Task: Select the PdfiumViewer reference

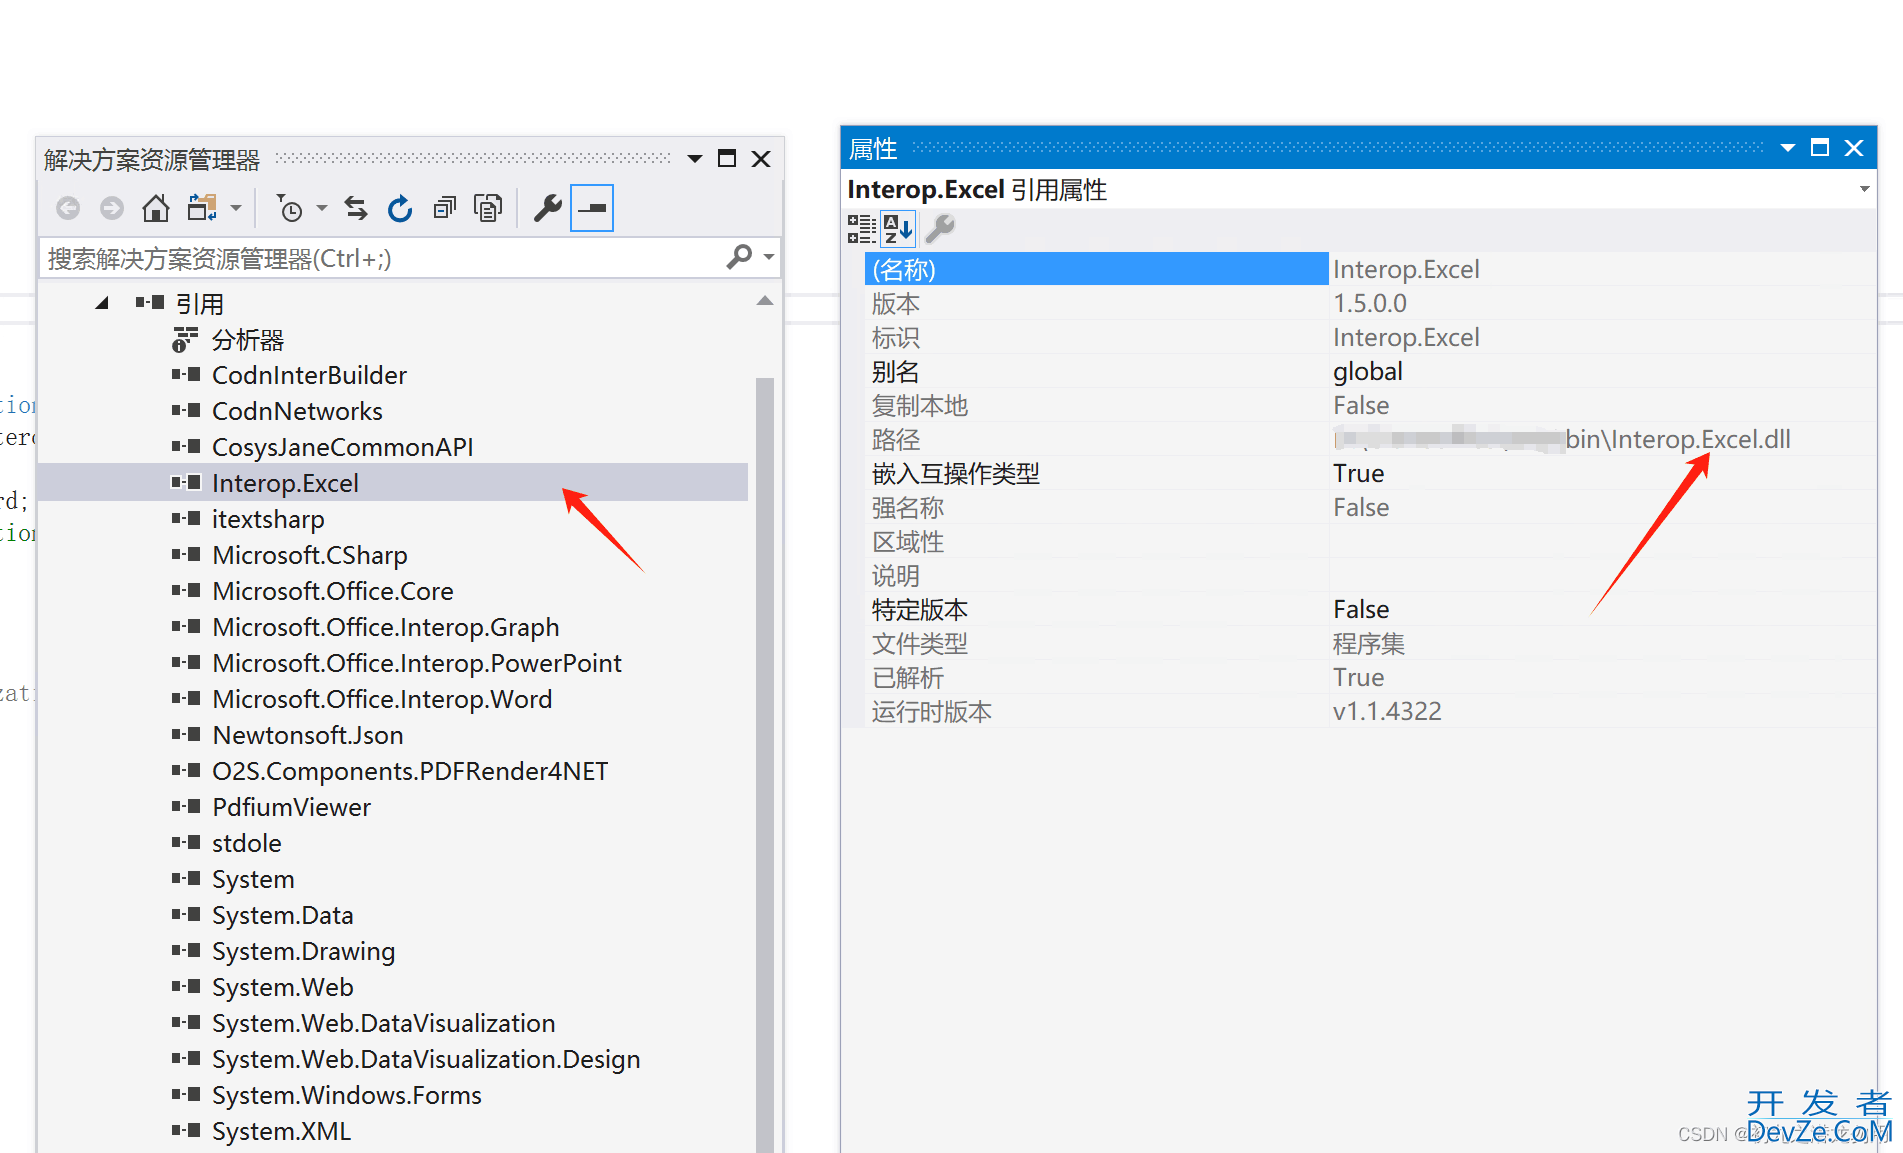Action: tap(291, 807)
